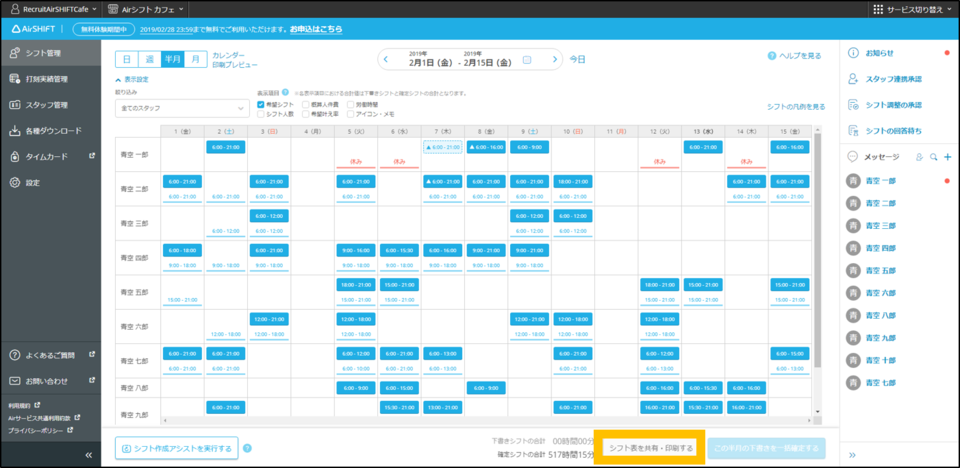960x468 pixels.
Task: Advance to next period with right arrow
Action: [x=554, y=59]
